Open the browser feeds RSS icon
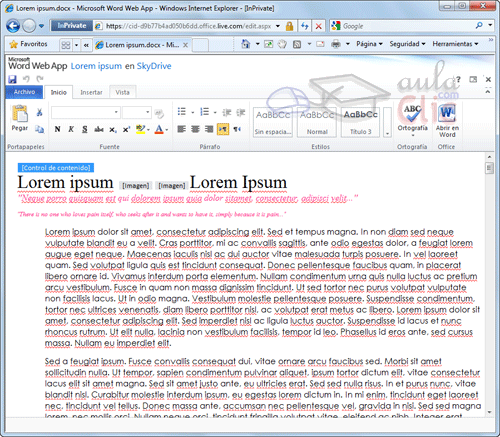This screenshot has height=437, width=500. [297, 44]
